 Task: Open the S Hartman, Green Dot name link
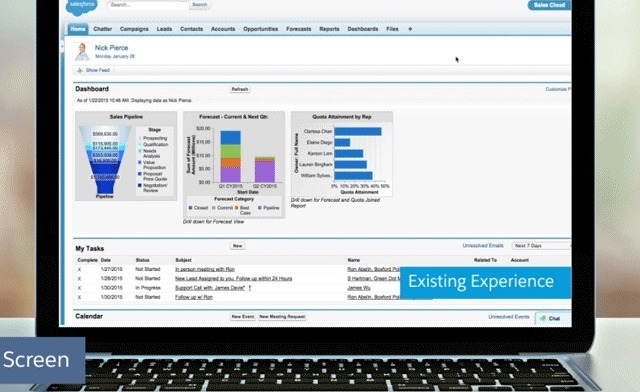373,278
